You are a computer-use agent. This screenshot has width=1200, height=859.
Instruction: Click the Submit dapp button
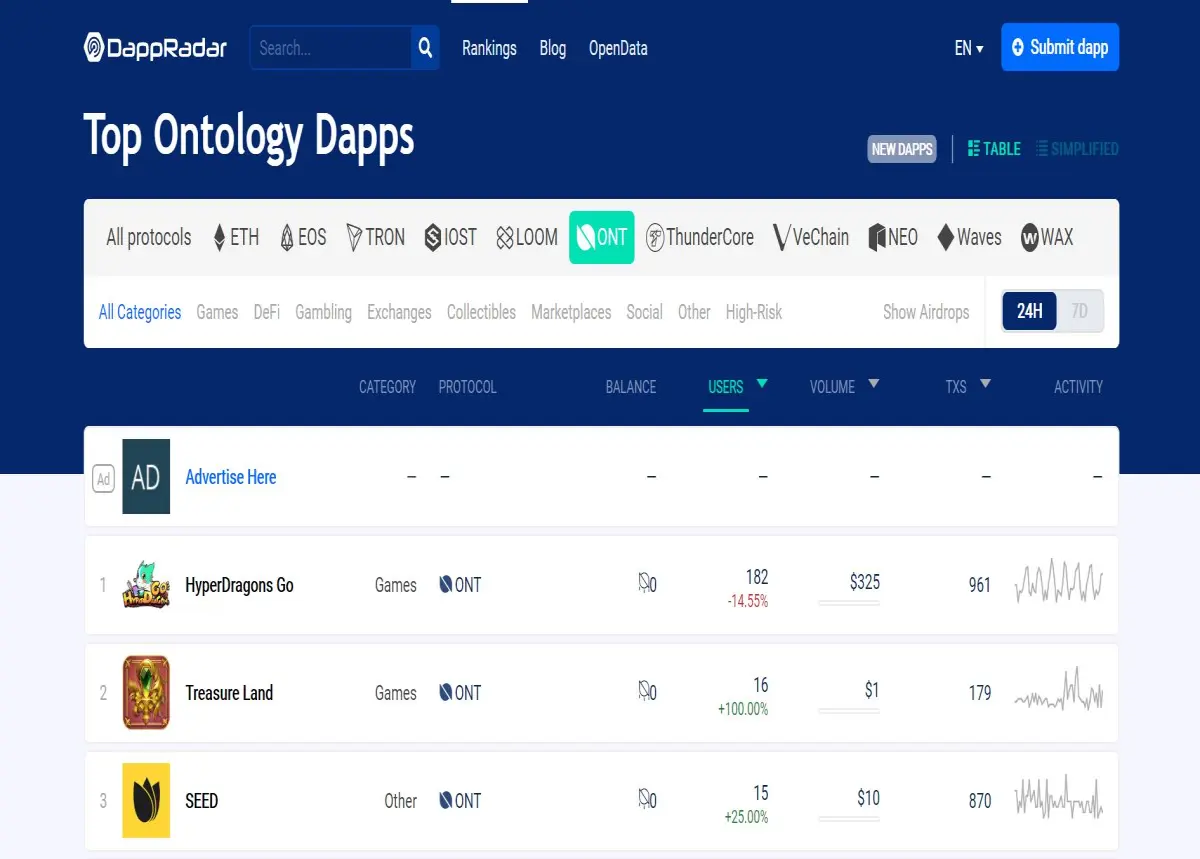1060,47
